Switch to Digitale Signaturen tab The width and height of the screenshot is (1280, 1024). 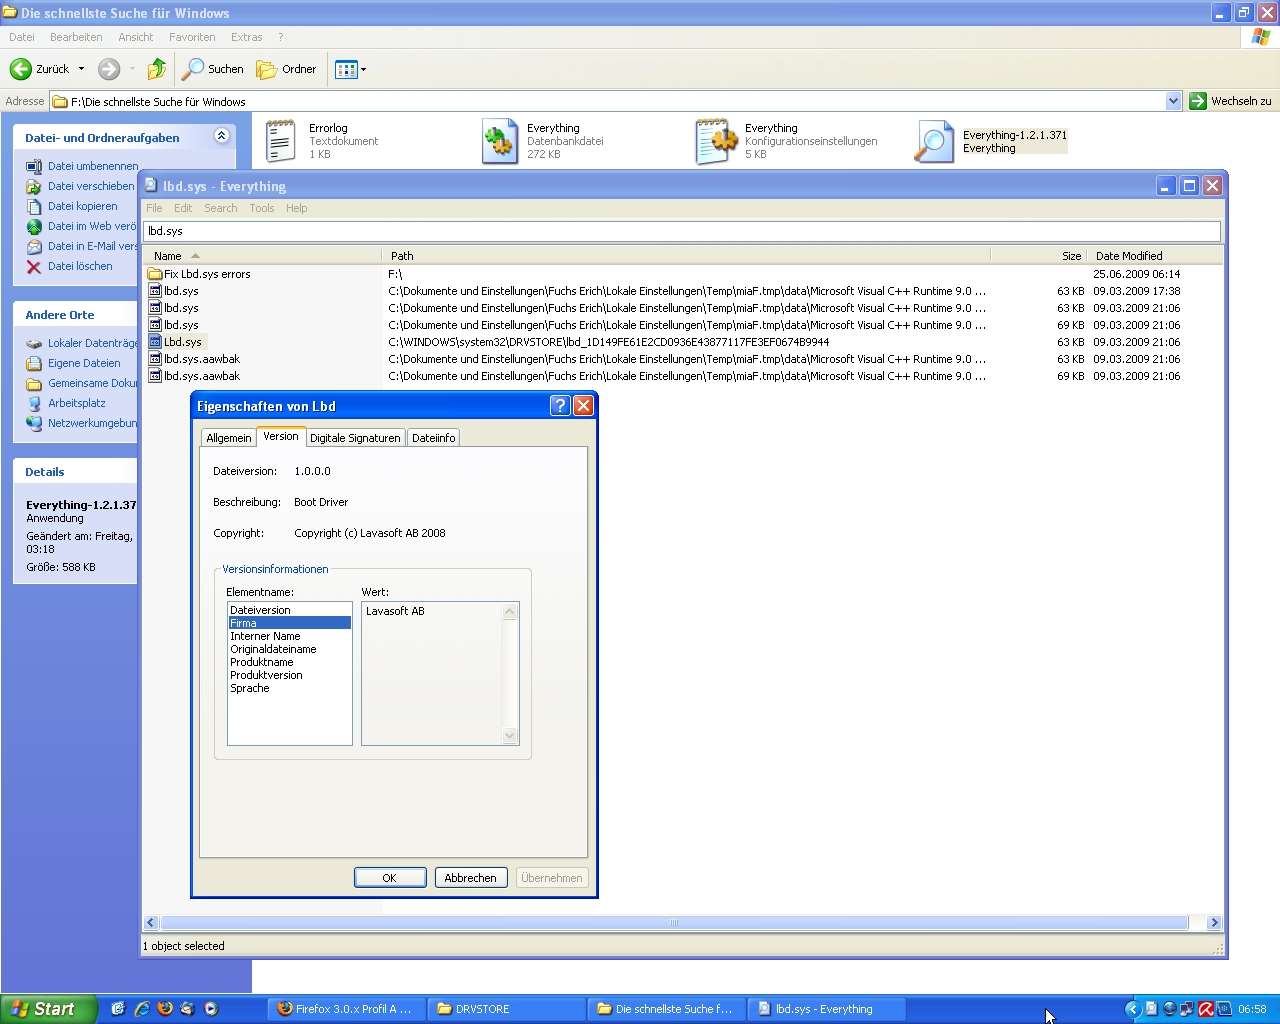pos(355,438)
